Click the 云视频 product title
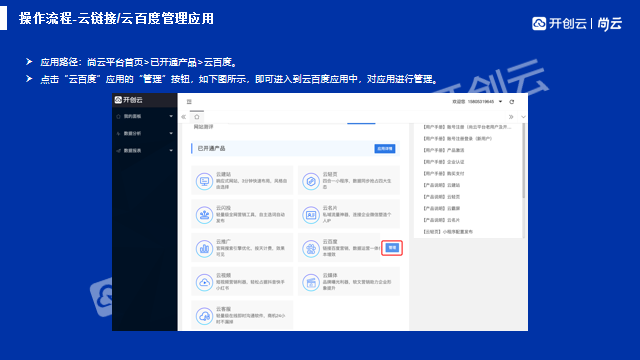The height and width of the screenshot is (360, 640). [223, 276]
